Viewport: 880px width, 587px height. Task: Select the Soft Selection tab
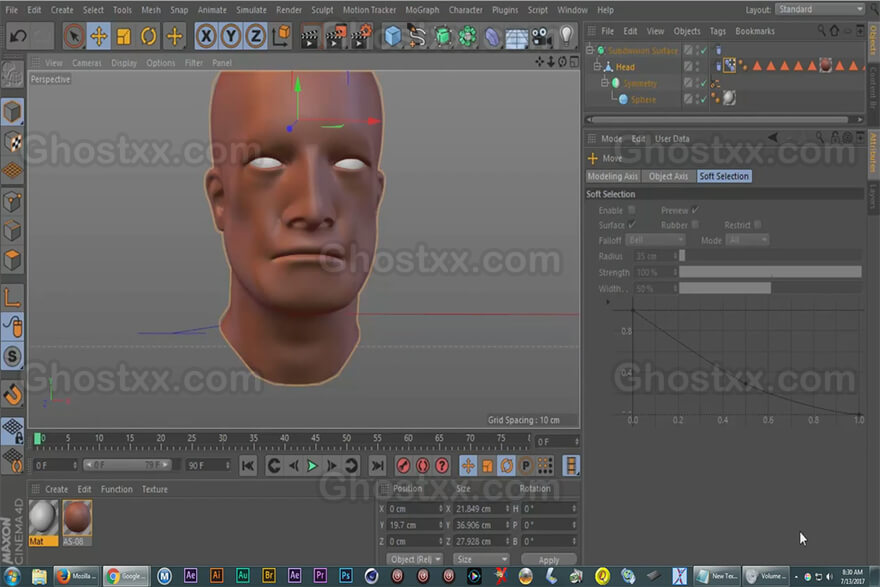(x=724, y=176)
